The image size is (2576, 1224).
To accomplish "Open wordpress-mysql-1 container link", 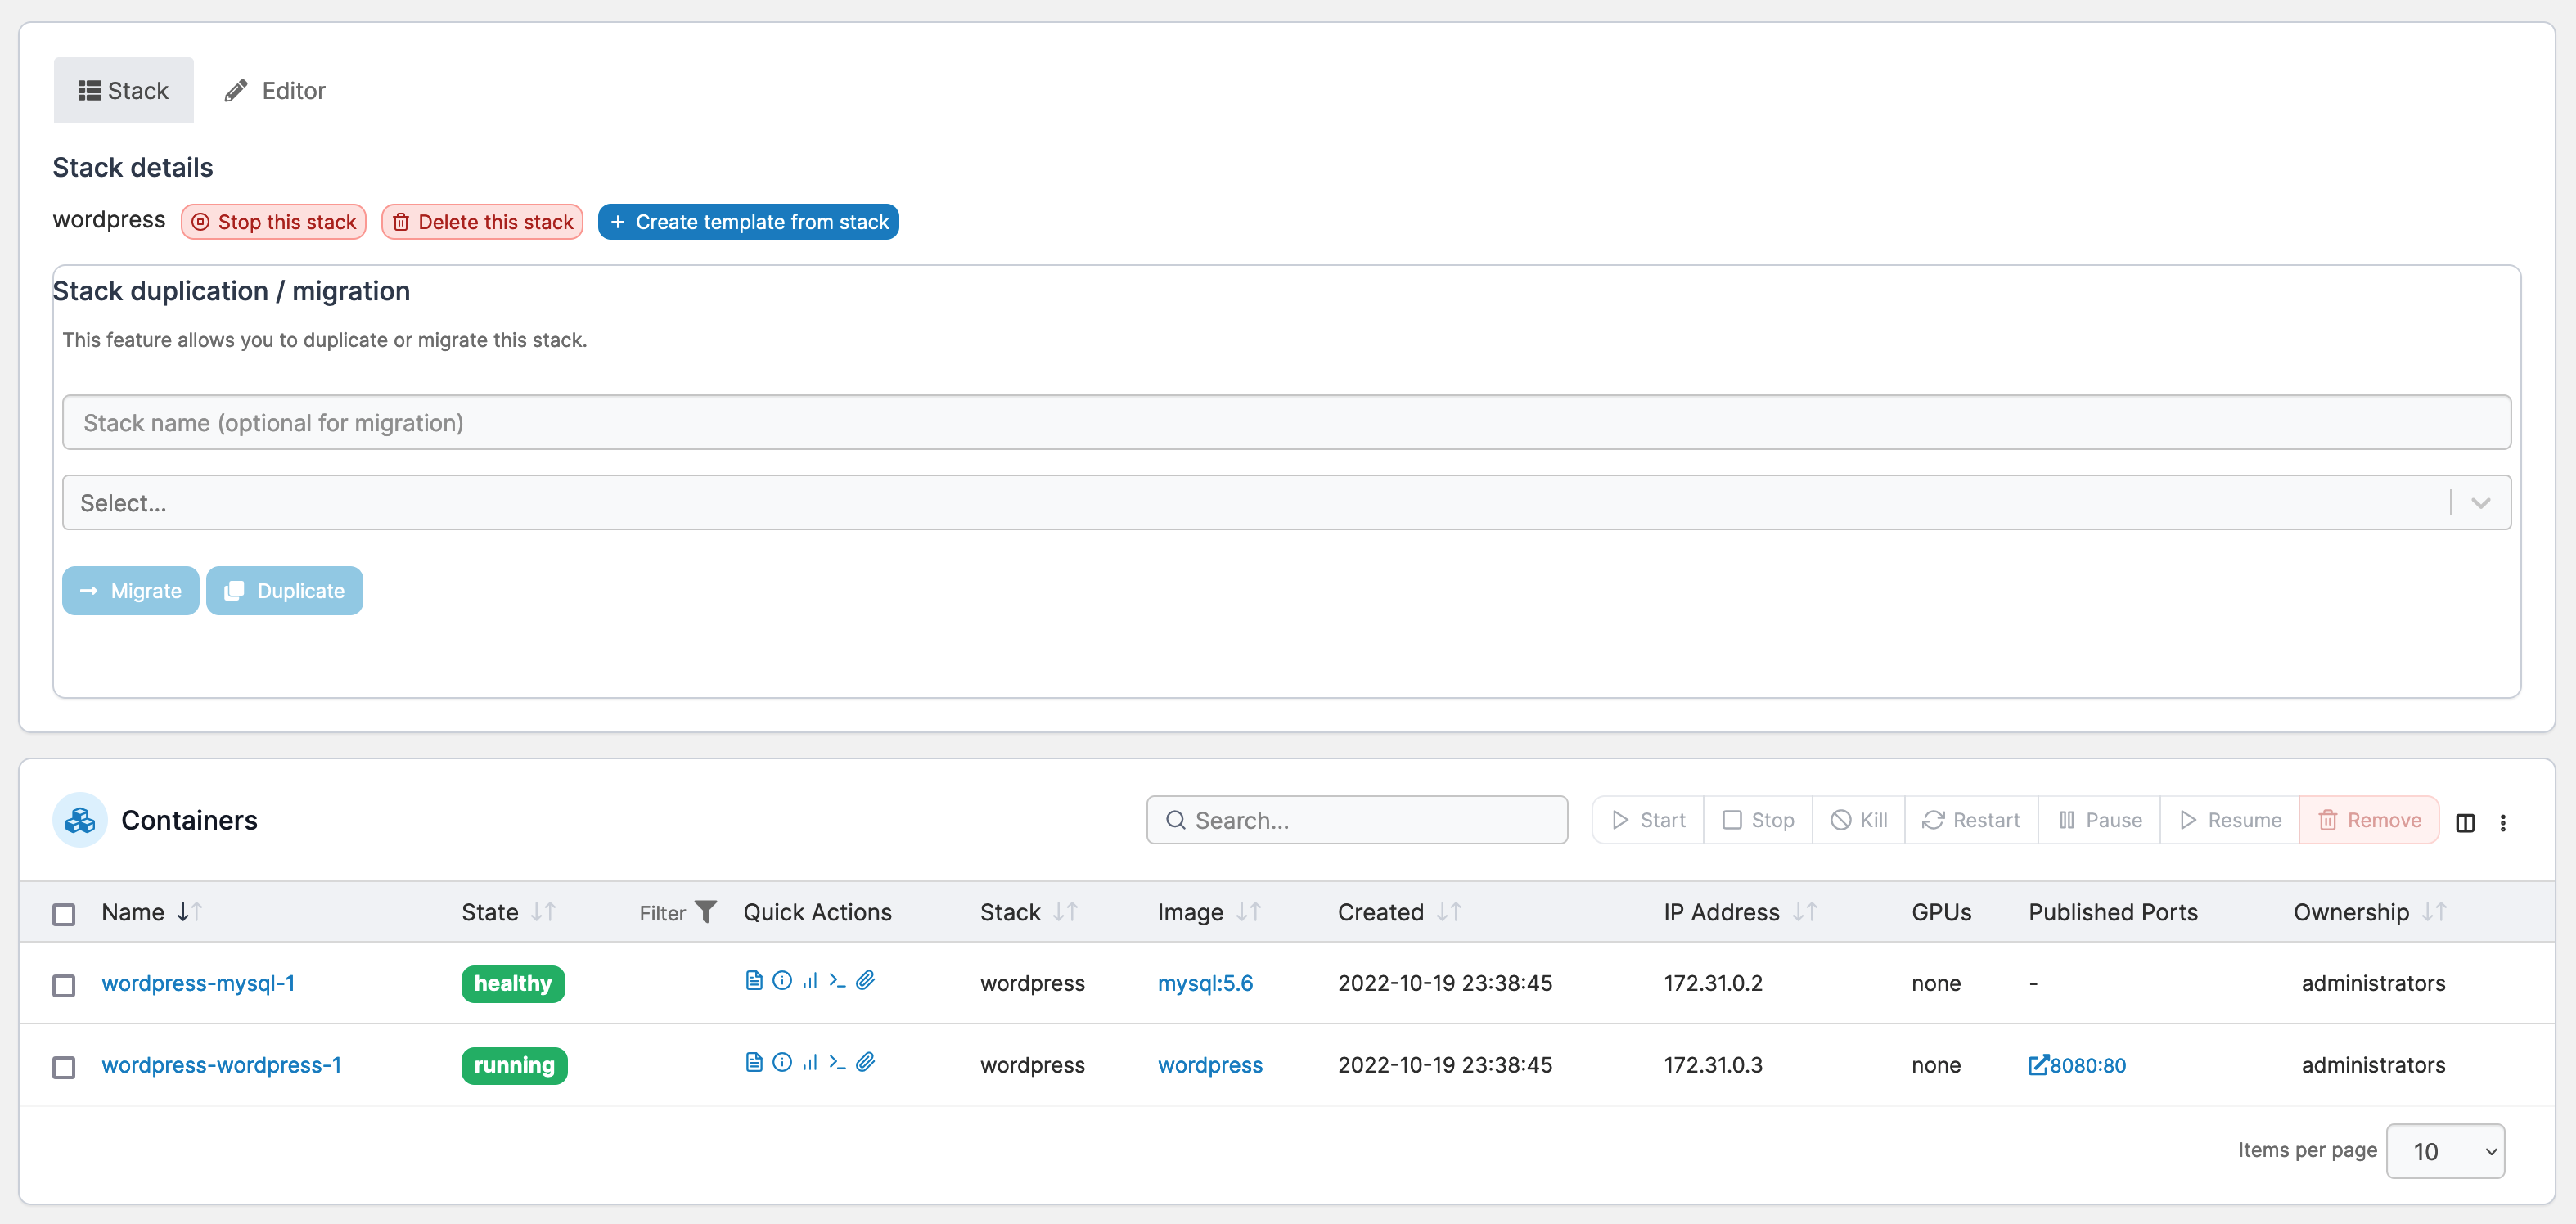I will coord(198,983).
